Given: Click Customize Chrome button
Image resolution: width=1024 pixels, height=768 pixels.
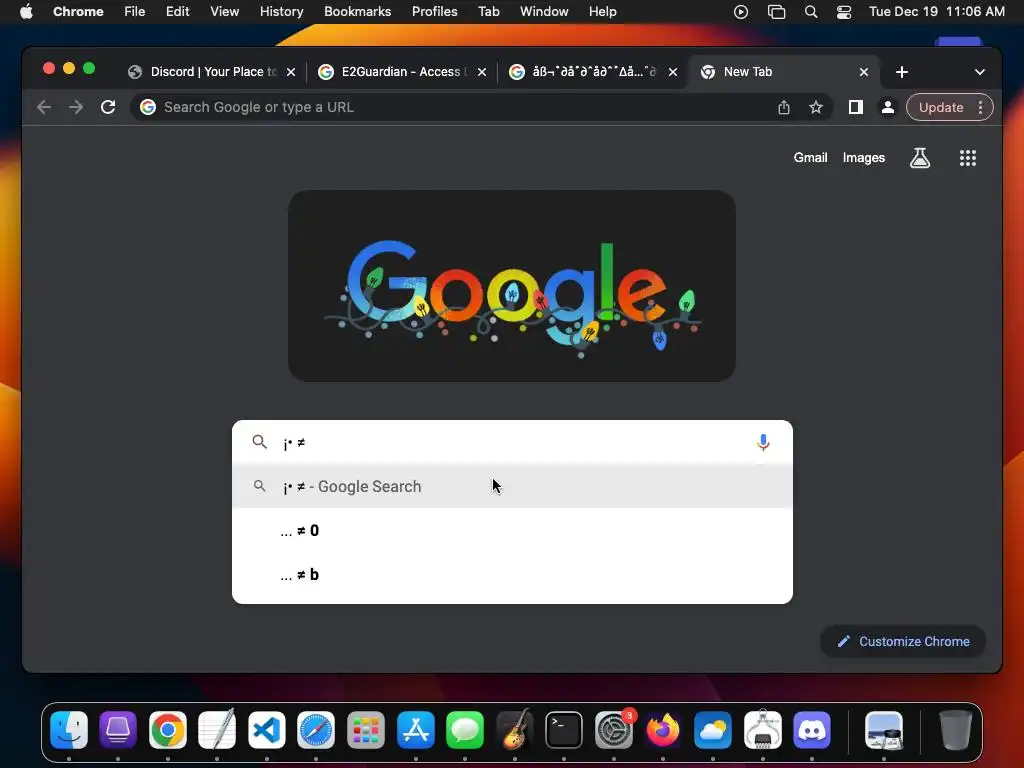Looking at the screenshot, I should (x=903, y=641).
